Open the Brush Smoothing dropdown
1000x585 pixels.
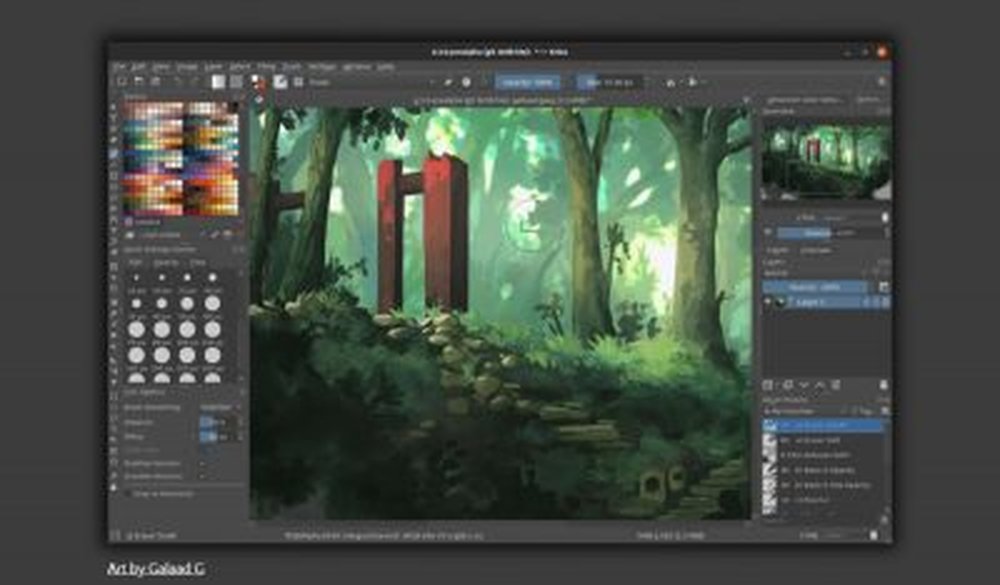tap(220, 407)
